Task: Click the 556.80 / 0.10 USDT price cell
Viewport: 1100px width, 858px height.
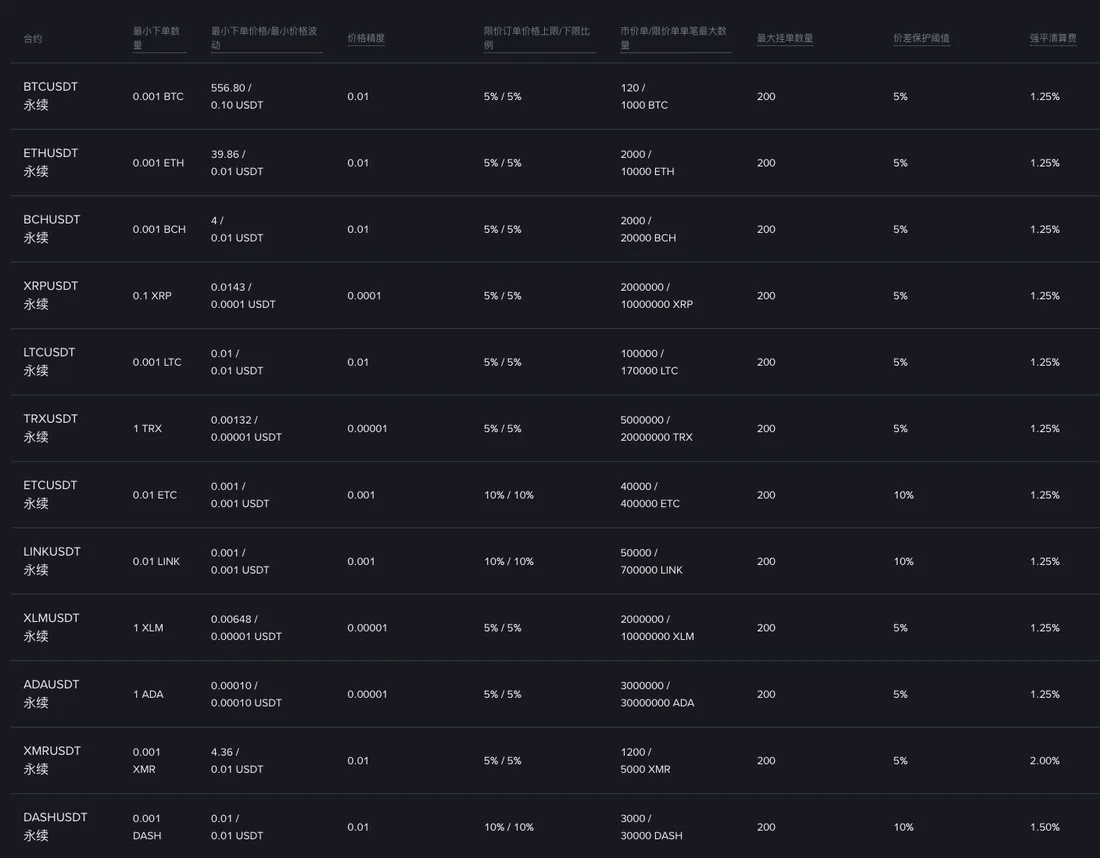Action: (237, 96)
